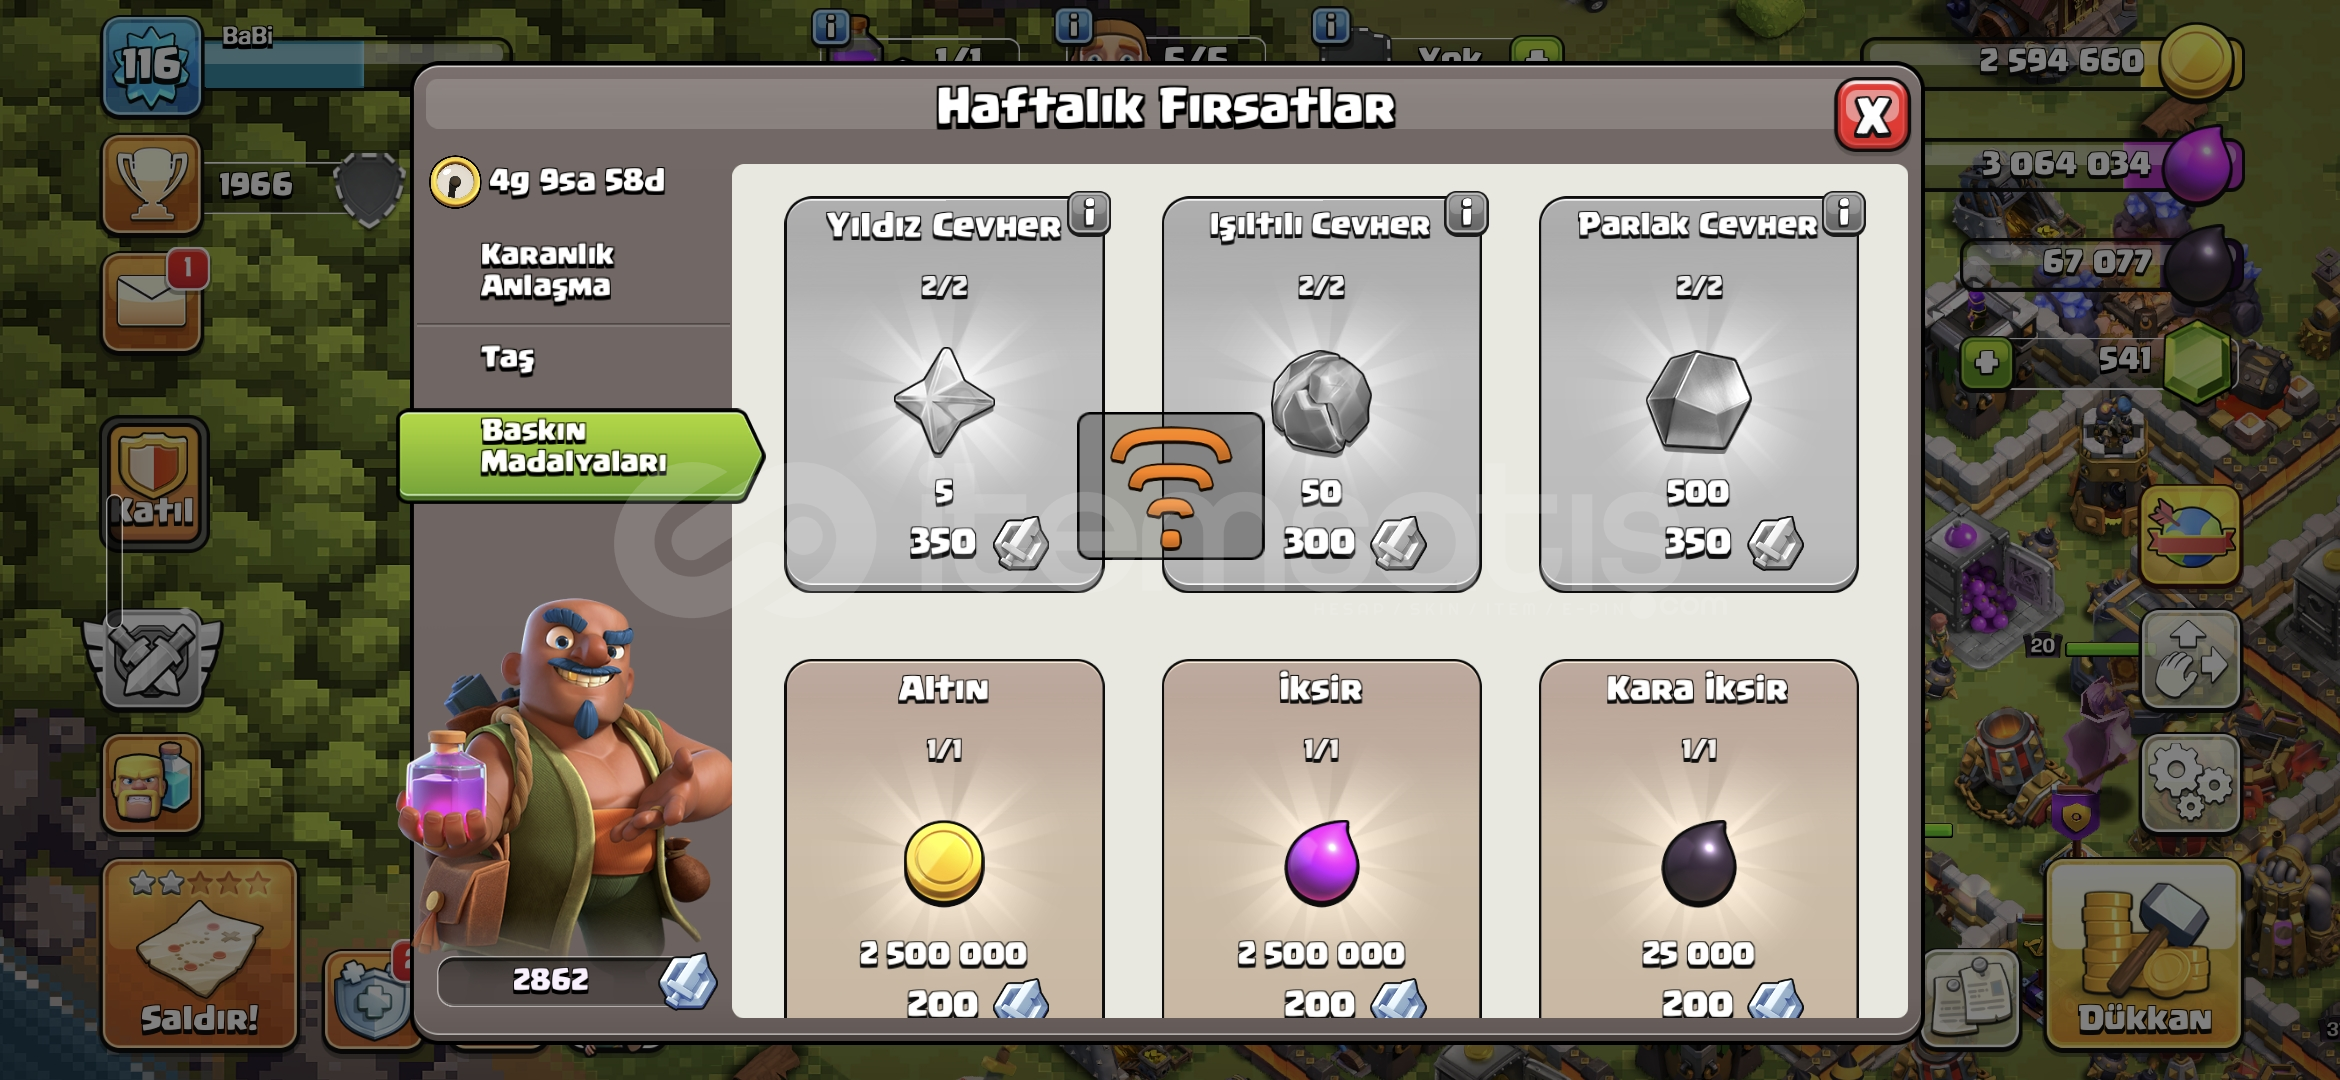This screenshot has height=1080, width=2340.
Task: Buy Altın 2 500 000 offer
Action: tap(944, 840)
